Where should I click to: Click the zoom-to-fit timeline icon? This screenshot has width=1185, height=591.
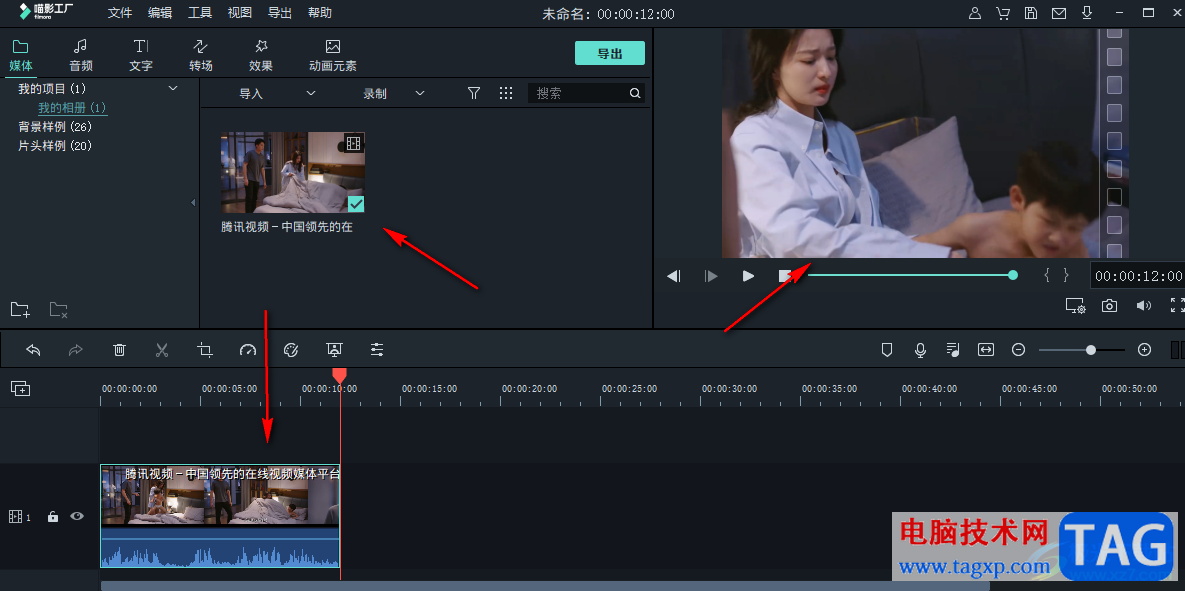(985, 349)
